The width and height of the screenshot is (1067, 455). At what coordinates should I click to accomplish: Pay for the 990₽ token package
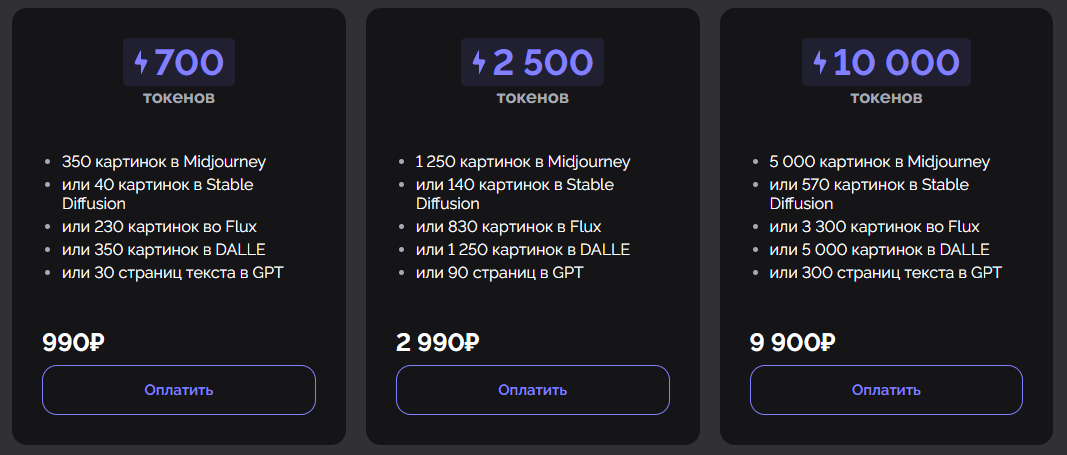click(179, 390)
